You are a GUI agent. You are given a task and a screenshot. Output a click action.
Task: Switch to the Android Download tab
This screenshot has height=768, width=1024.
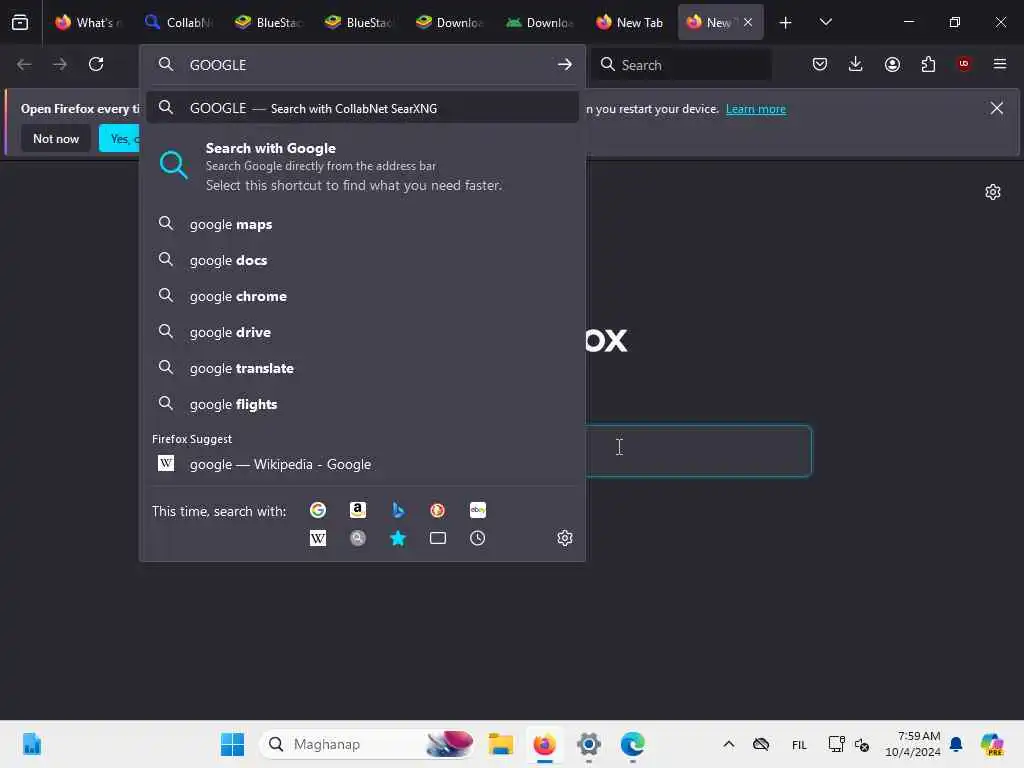point(539,22)
